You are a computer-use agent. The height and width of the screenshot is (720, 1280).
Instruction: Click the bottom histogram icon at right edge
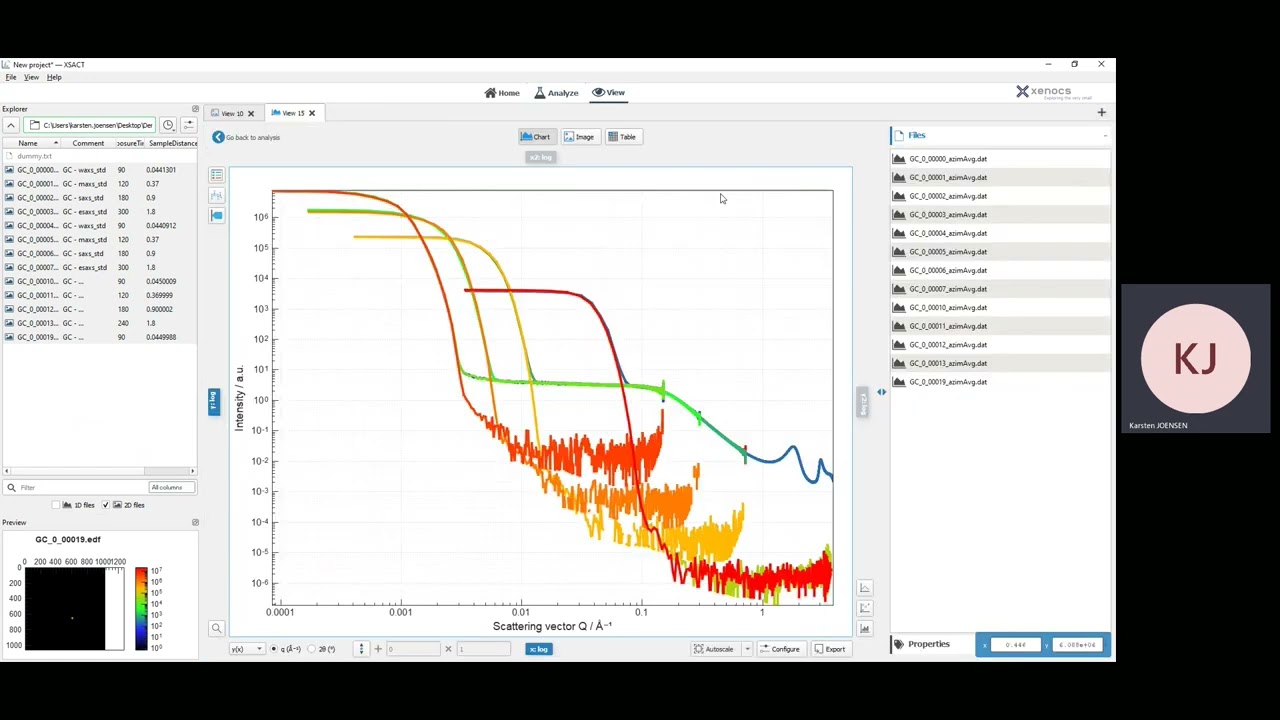(865, 628)
